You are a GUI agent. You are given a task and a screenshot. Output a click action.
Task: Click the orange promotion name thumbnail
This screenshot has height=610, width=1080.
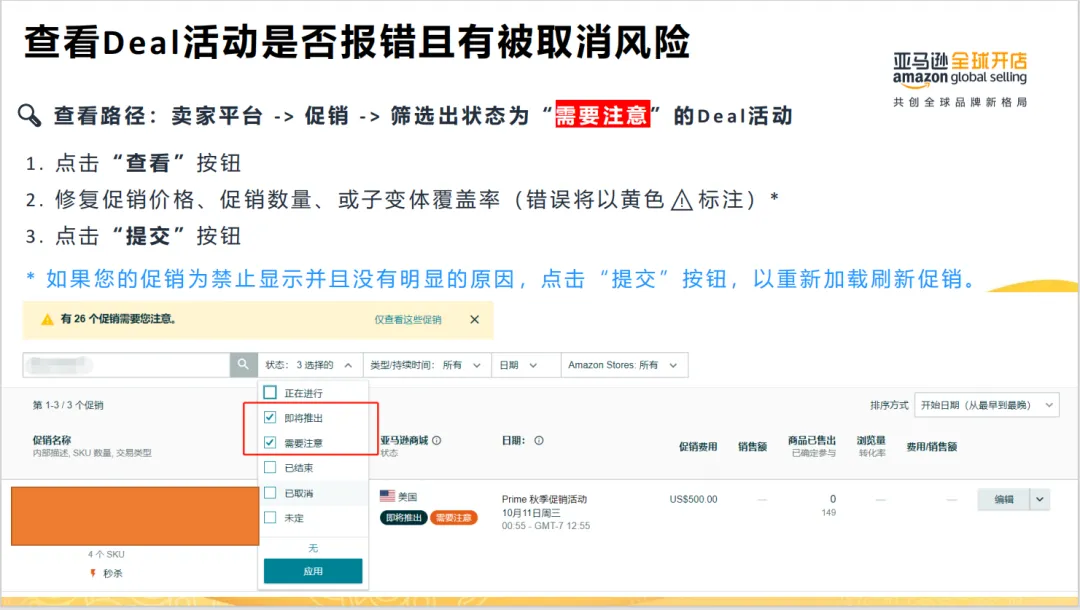pos(135,516)
